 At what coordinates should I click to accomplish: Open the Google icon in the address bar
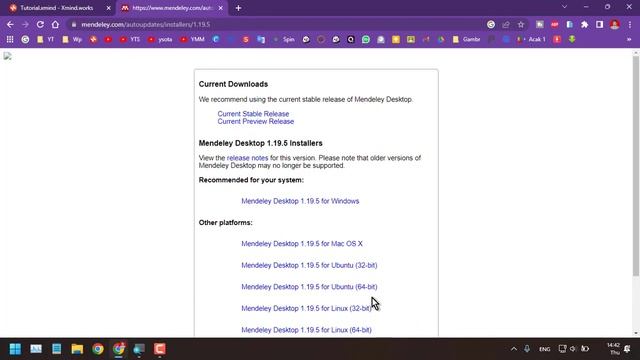click(x=491, y=24)
